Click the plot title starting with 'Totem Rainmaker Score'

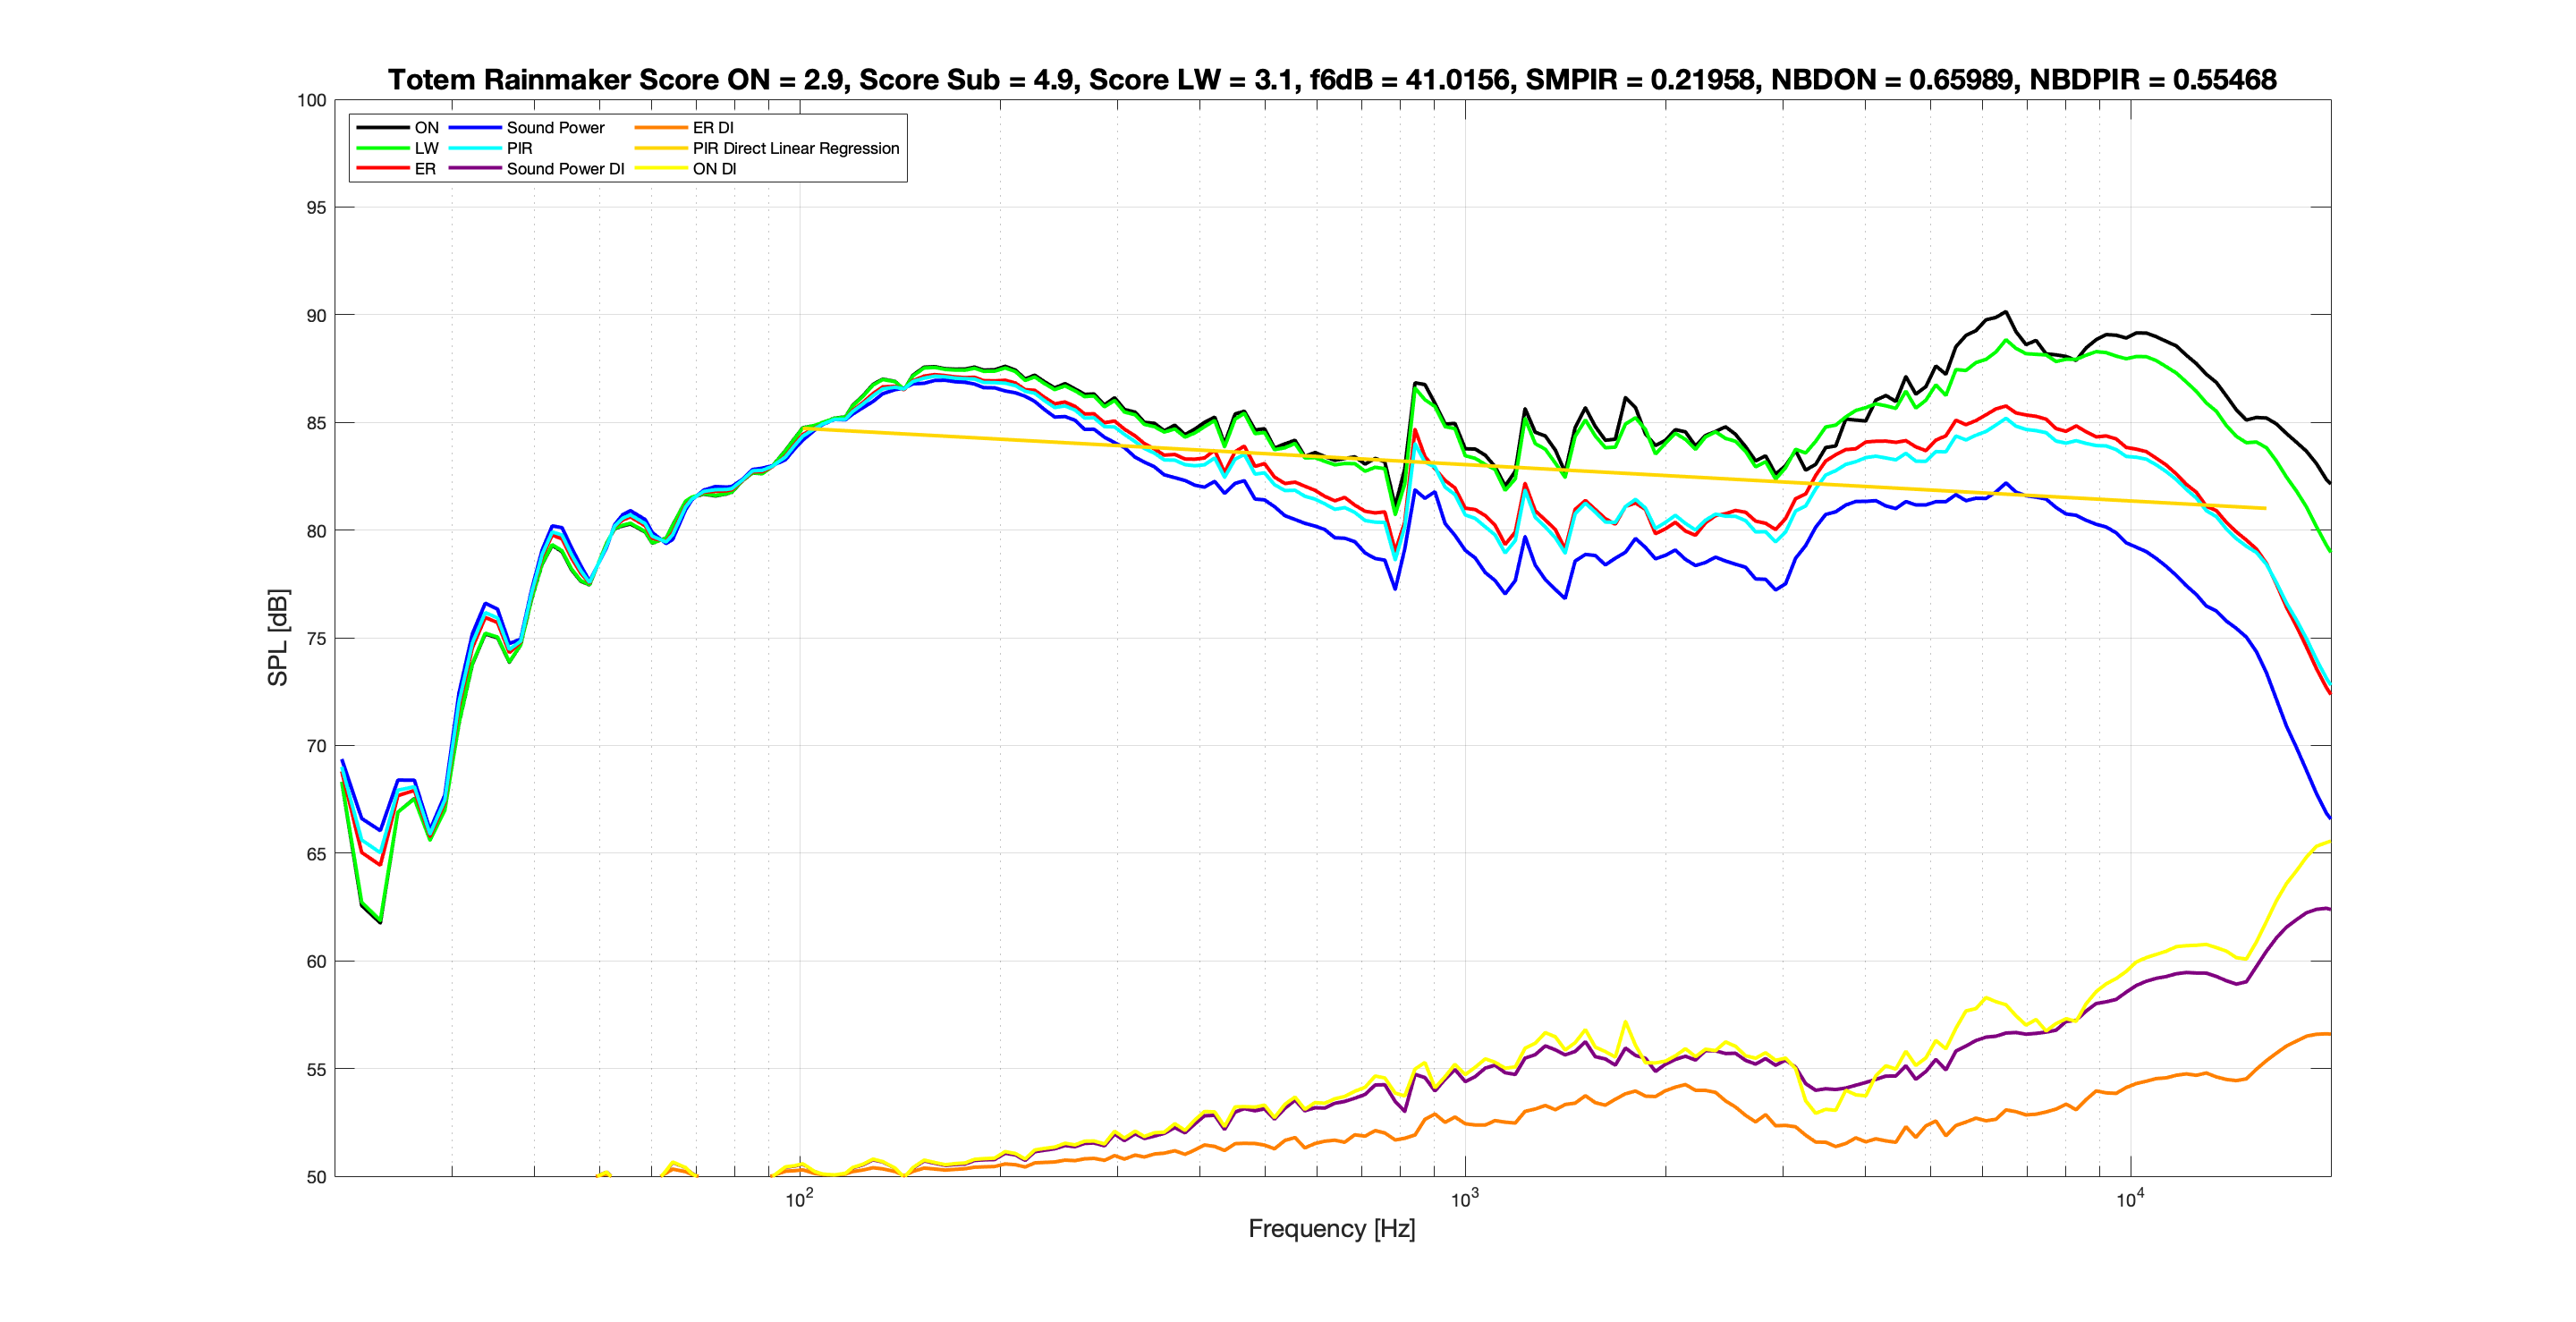1332,80
